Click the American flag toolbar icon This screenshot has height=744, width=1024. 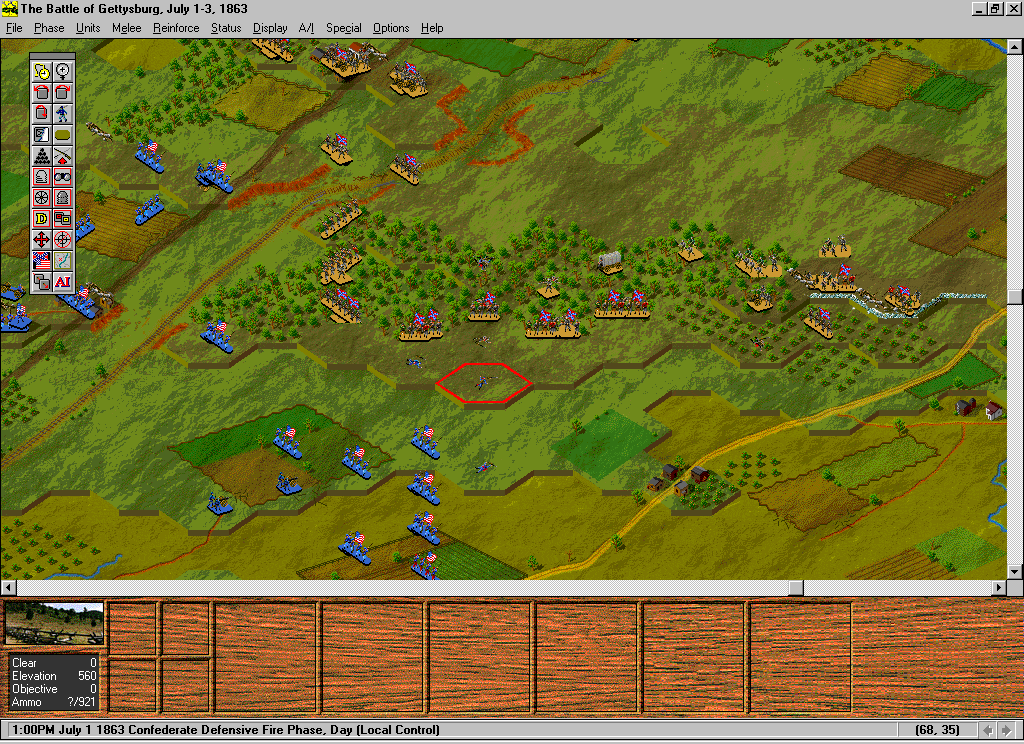42,261
